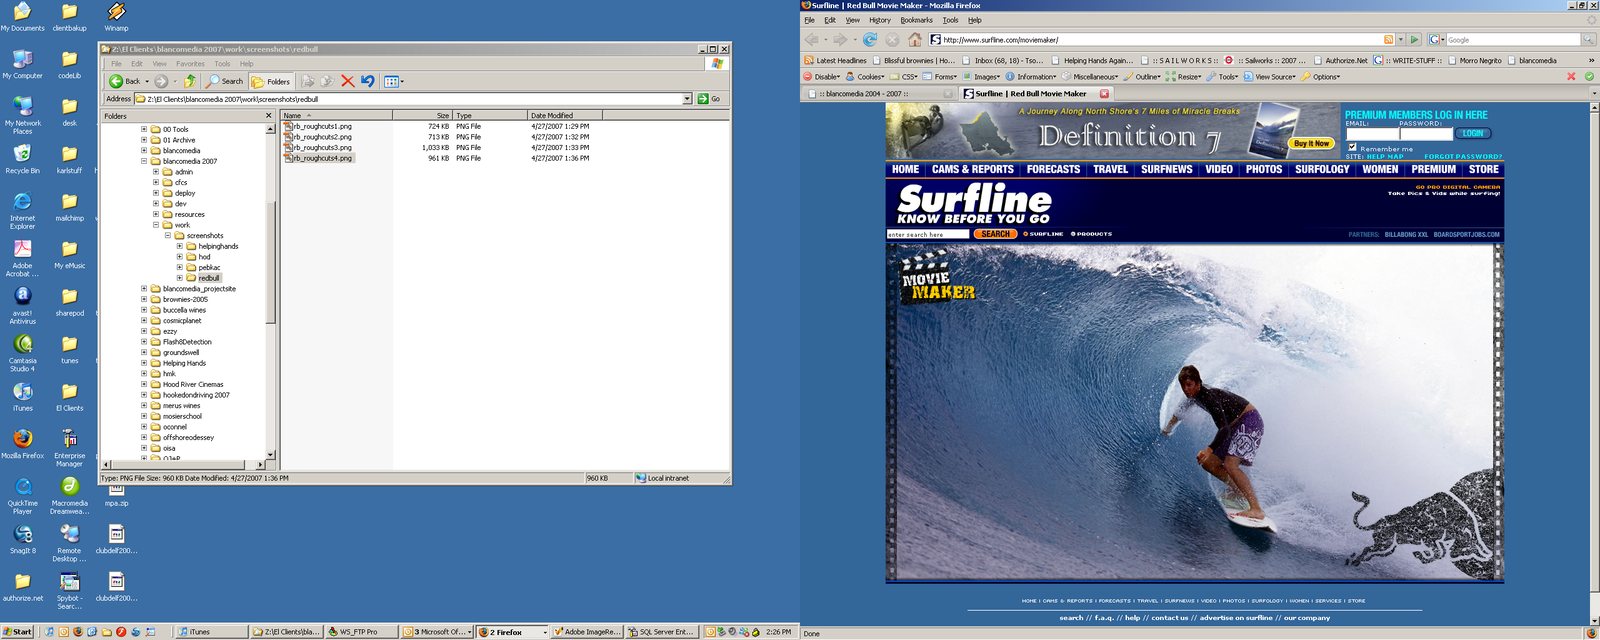Expand the admin folder in tree
Screen dimensions: 1600x640
pyautogui.click(x=156, y=172)
